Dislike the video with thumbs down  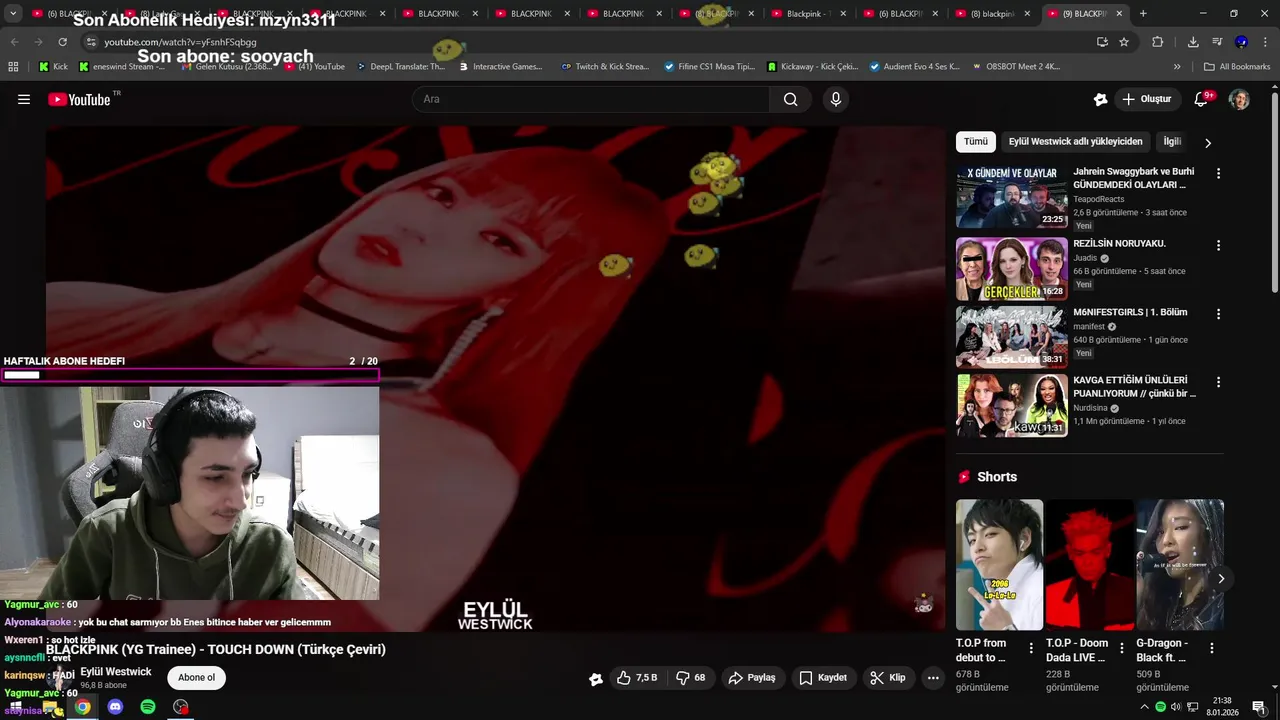click(x=691, y=678)
